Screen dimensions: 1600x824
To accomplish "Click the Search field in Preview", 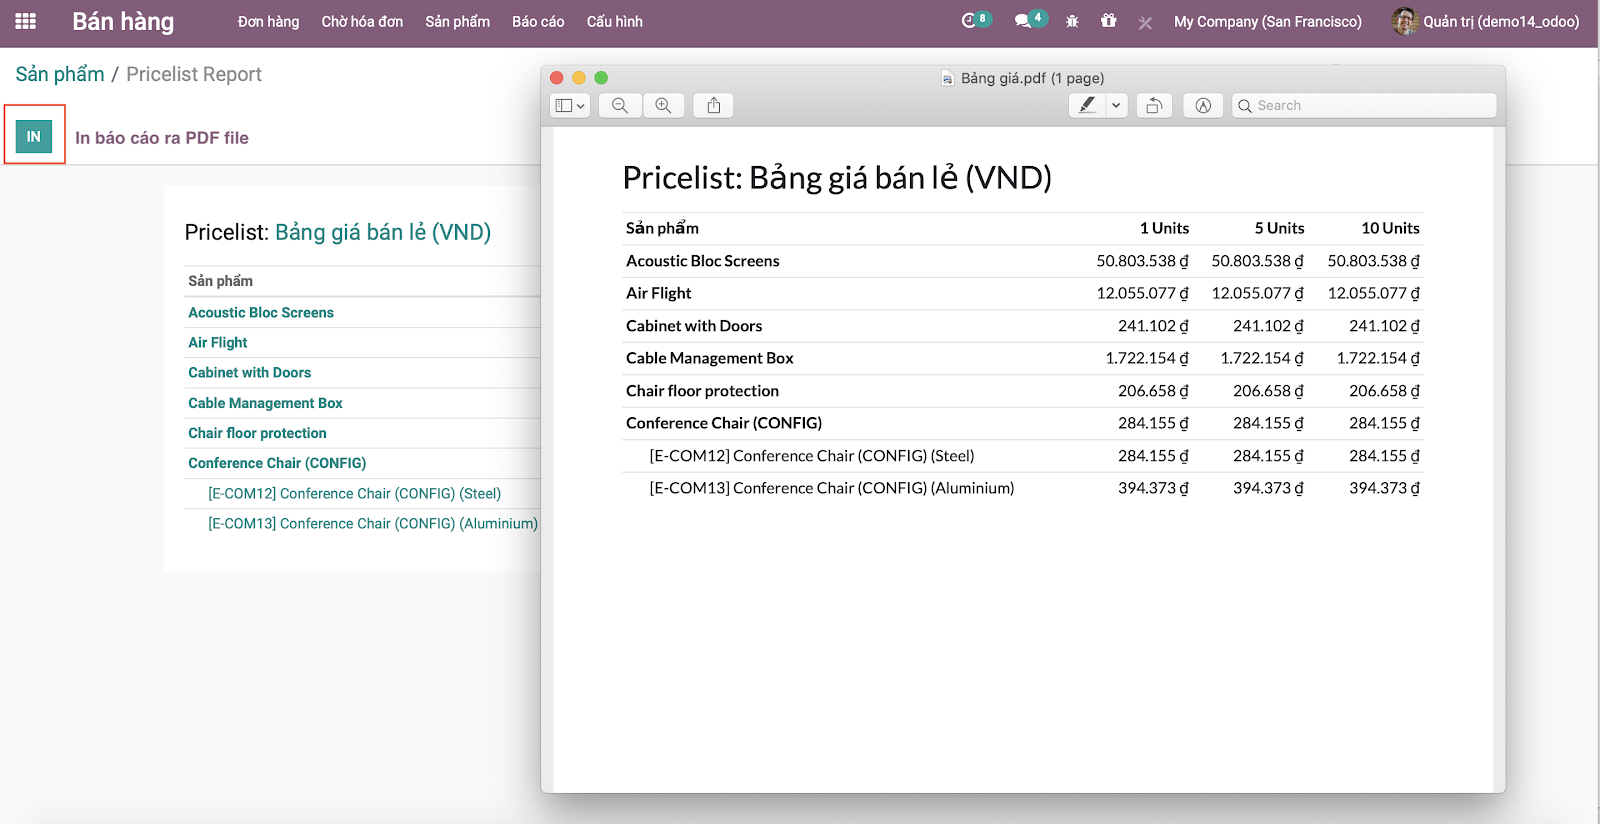I will pyautogui.click(x=1370, y=106).
